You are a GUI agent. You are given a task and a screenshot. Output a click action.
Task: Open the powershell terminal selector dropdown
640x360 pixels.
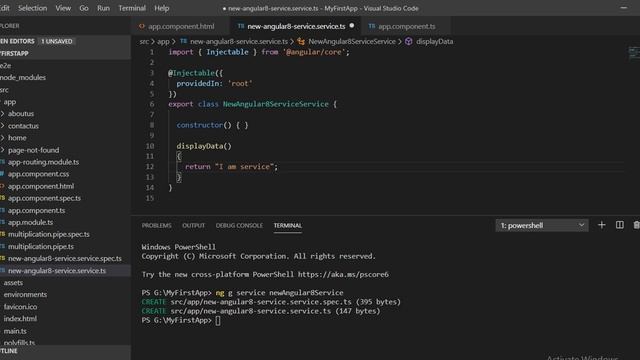point(542,225)
